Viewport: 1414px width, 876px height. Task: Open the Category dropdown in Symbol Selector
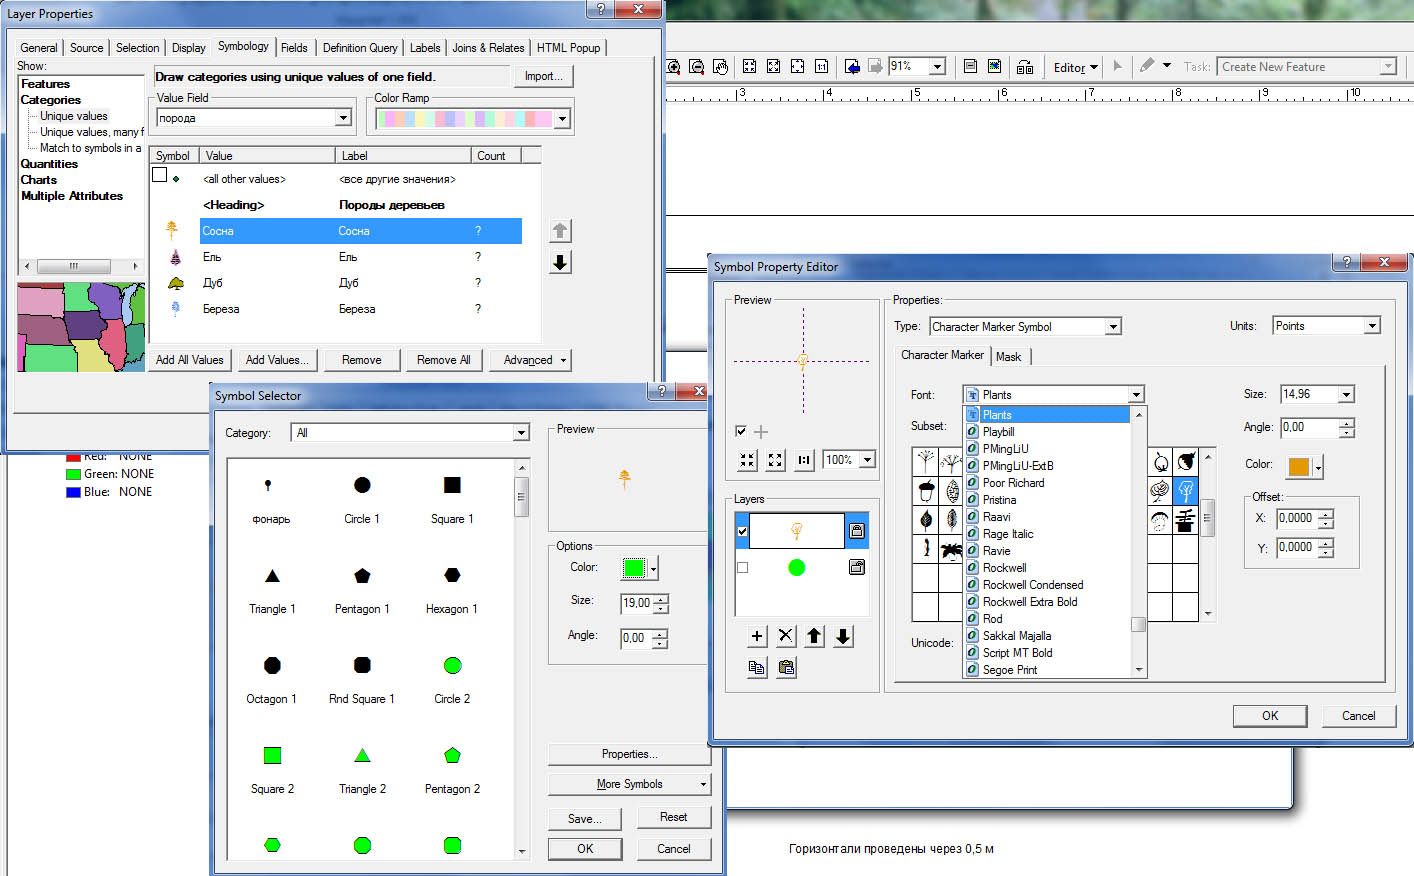point(521,433)
